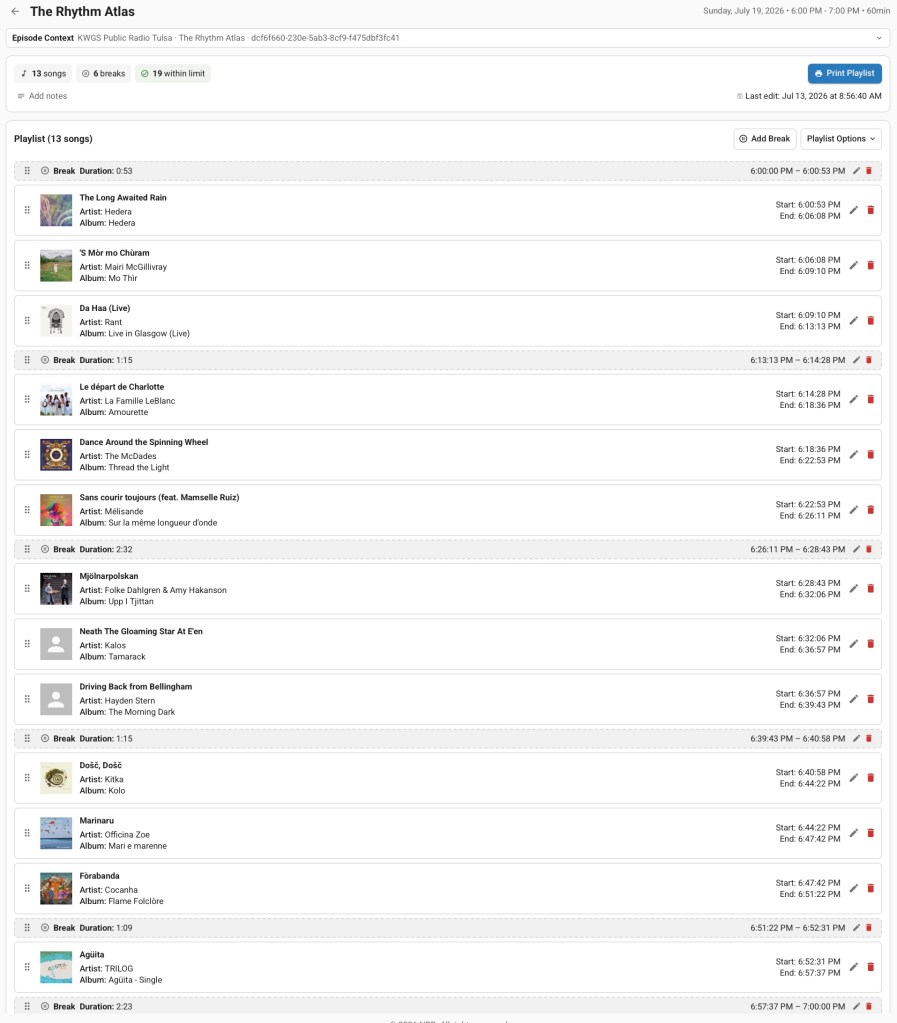
Task: Edit the Fòrabanda song times
Action: (853, 888)
